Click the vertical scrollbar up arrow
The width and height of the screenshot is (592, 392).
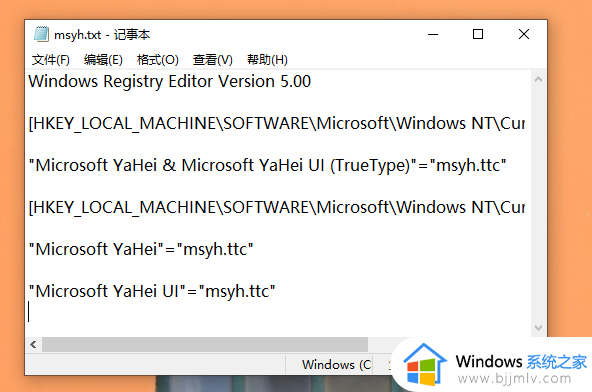pyautogui.click(x=539, y=79)
